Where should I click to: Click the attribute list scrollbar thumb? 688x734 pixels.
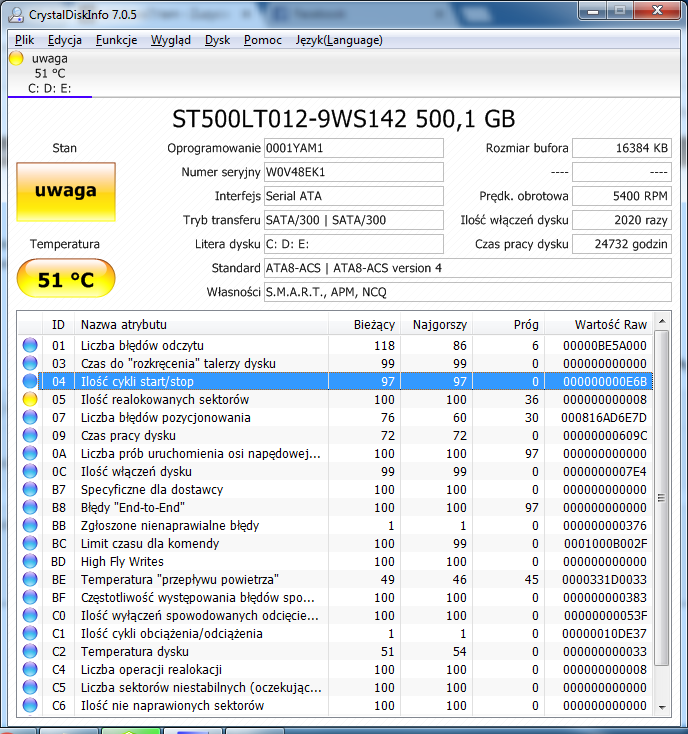click(x=662, y=498)
